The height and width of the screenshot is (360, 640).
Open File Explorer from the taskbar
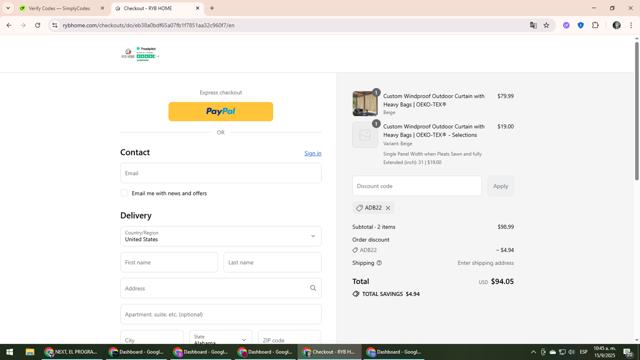pyautogui.click(x=30, y=352)
